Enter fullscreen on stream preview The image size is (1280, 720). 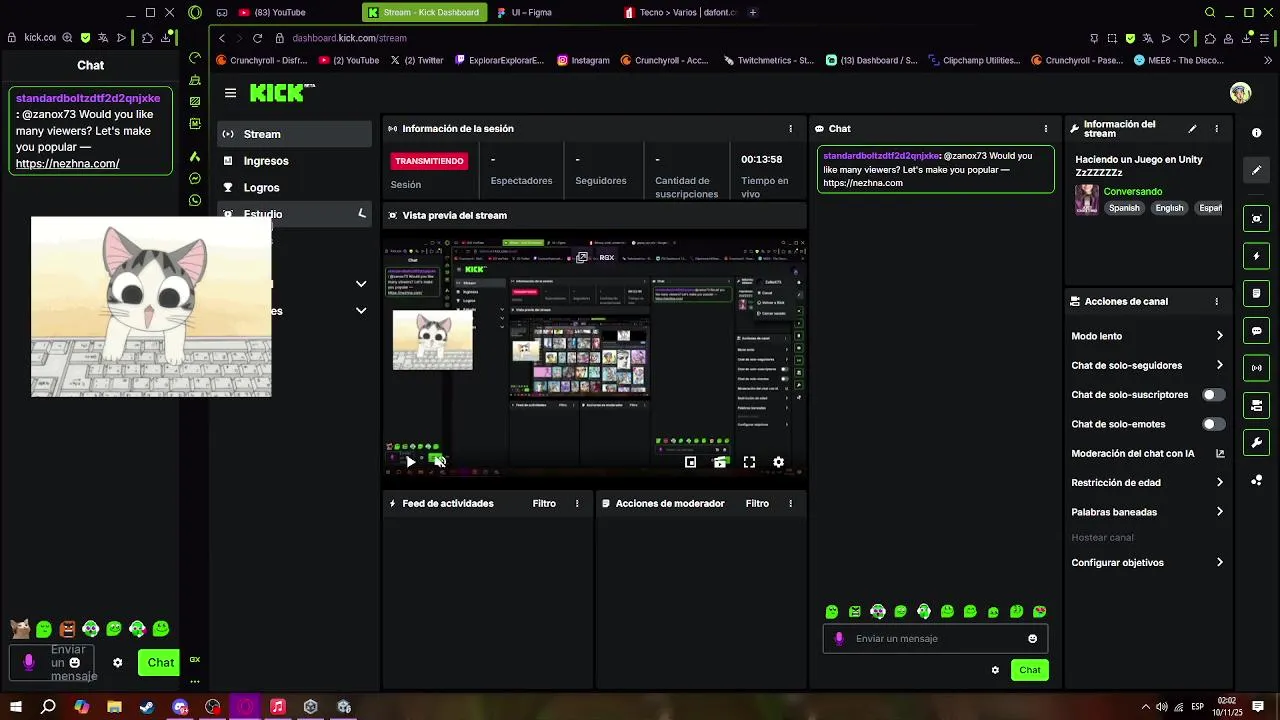click(x=749, y=462)
